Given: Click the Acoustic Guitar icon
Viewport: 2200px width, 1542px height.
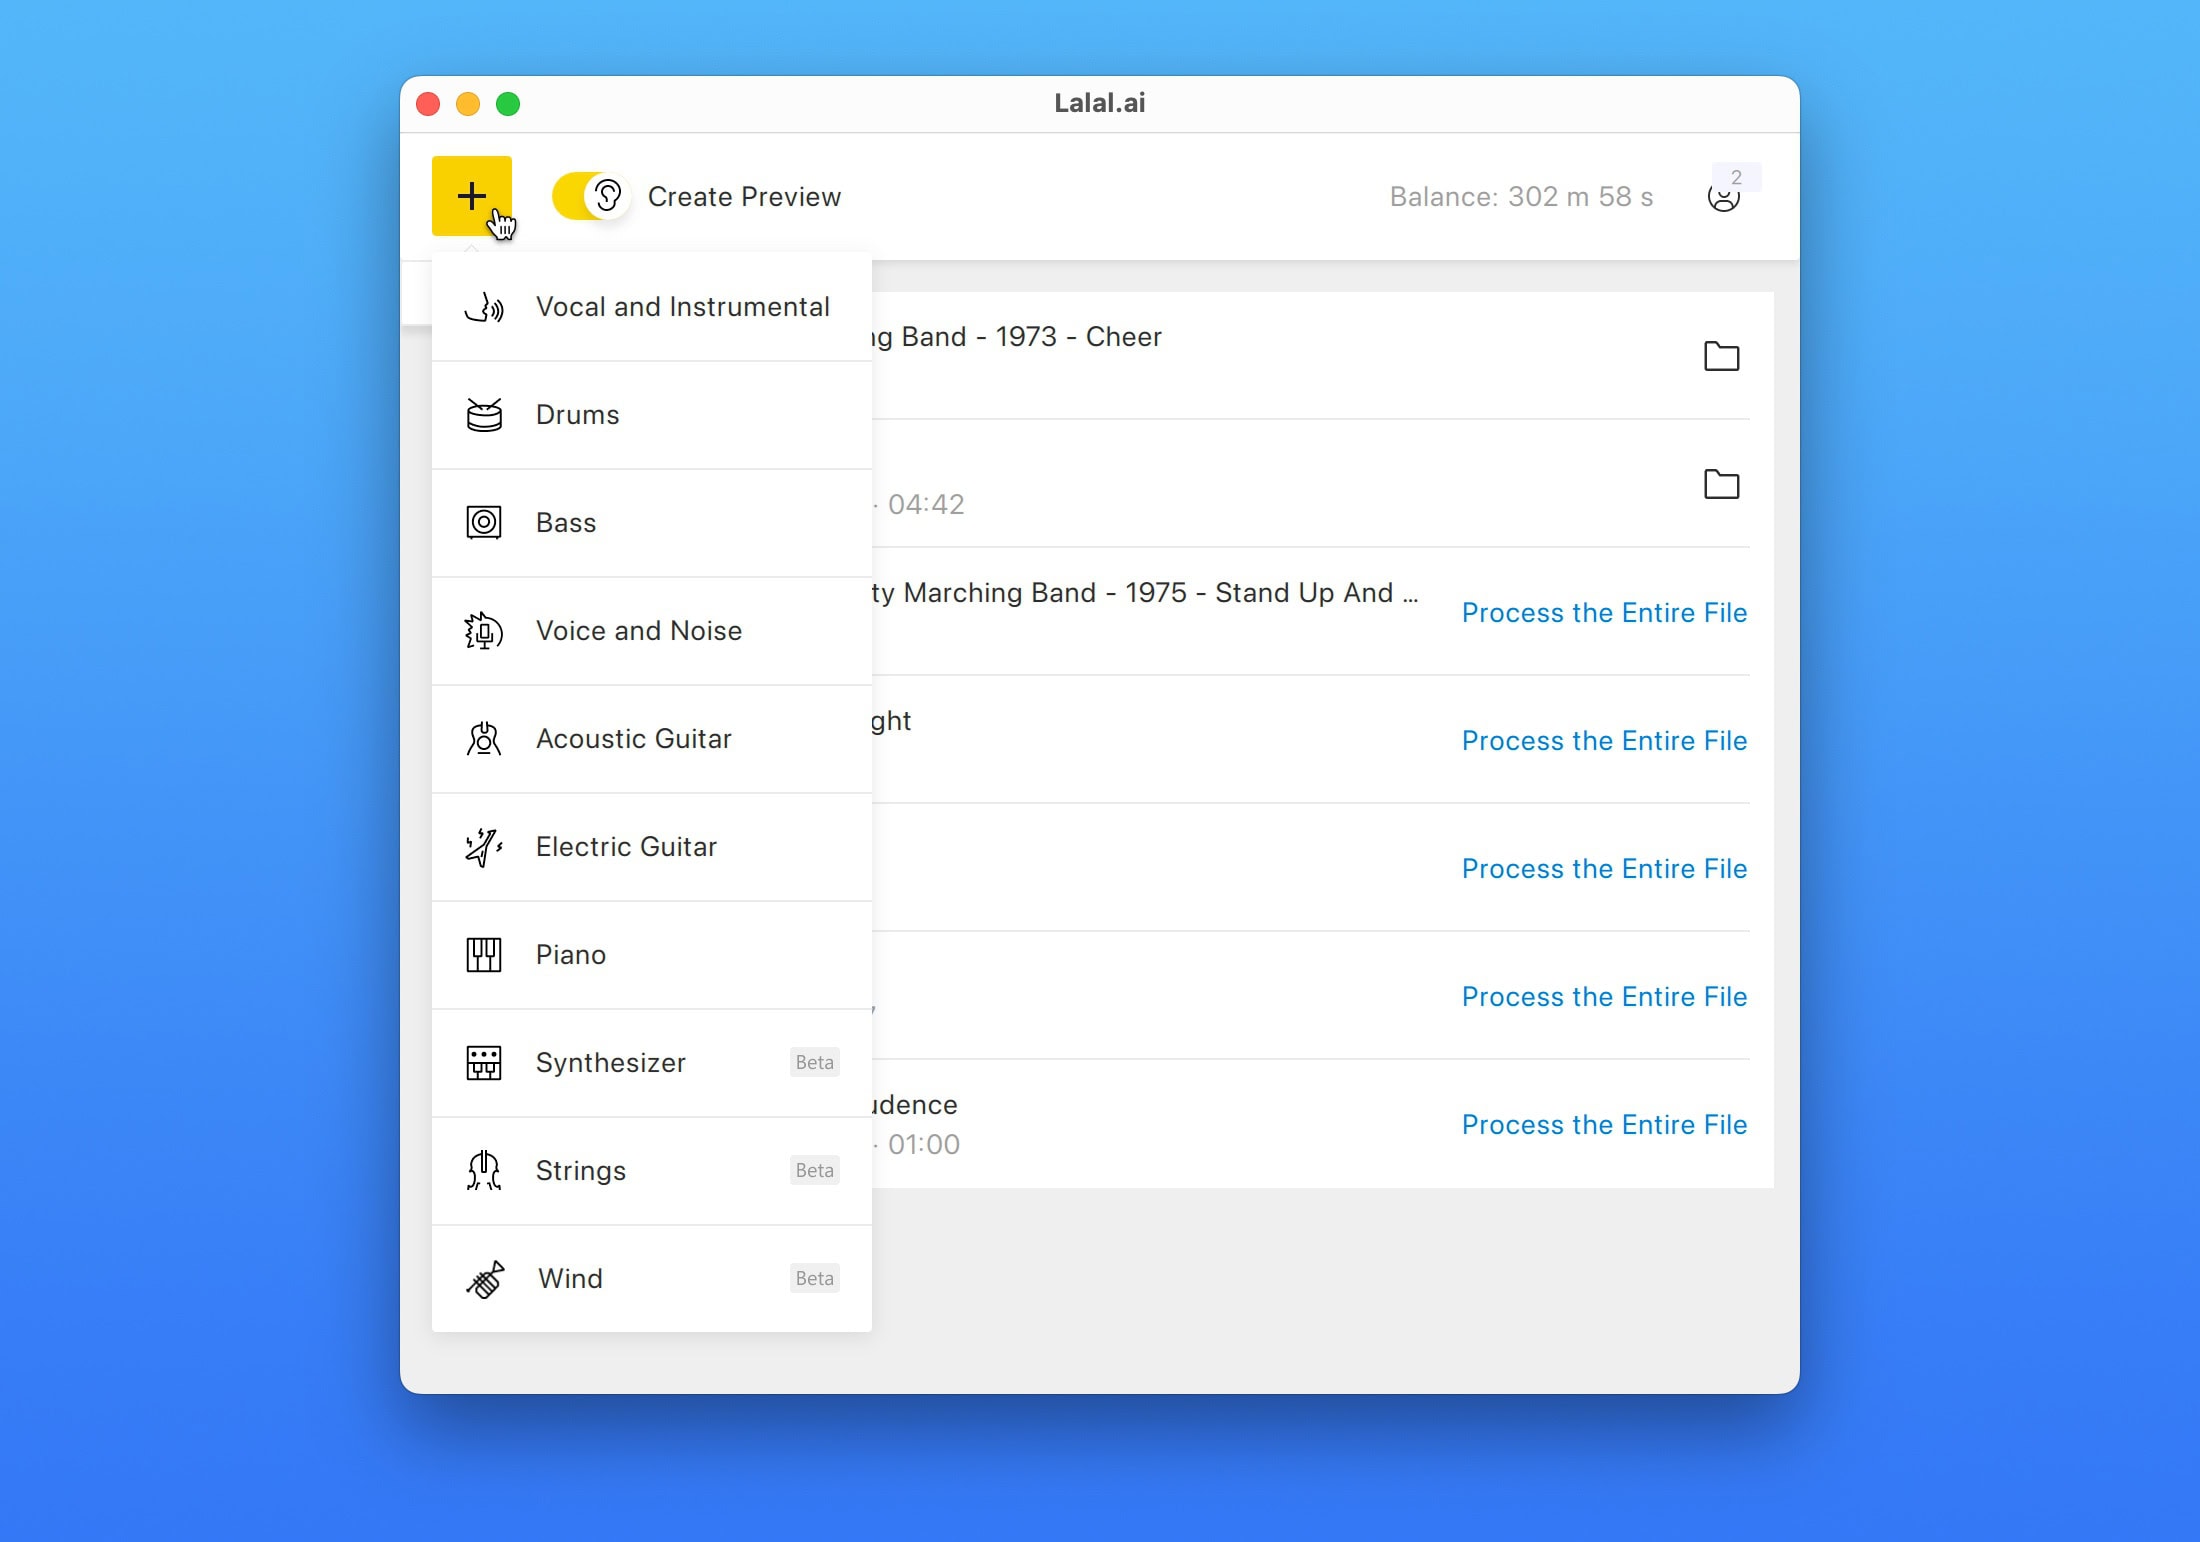Looking at the screenshot, I should click(484, 739).
